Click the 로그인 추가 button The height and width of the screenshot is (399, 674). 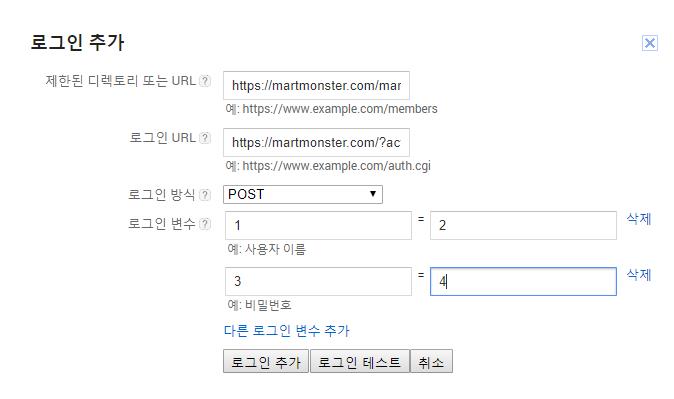(266, 361)
